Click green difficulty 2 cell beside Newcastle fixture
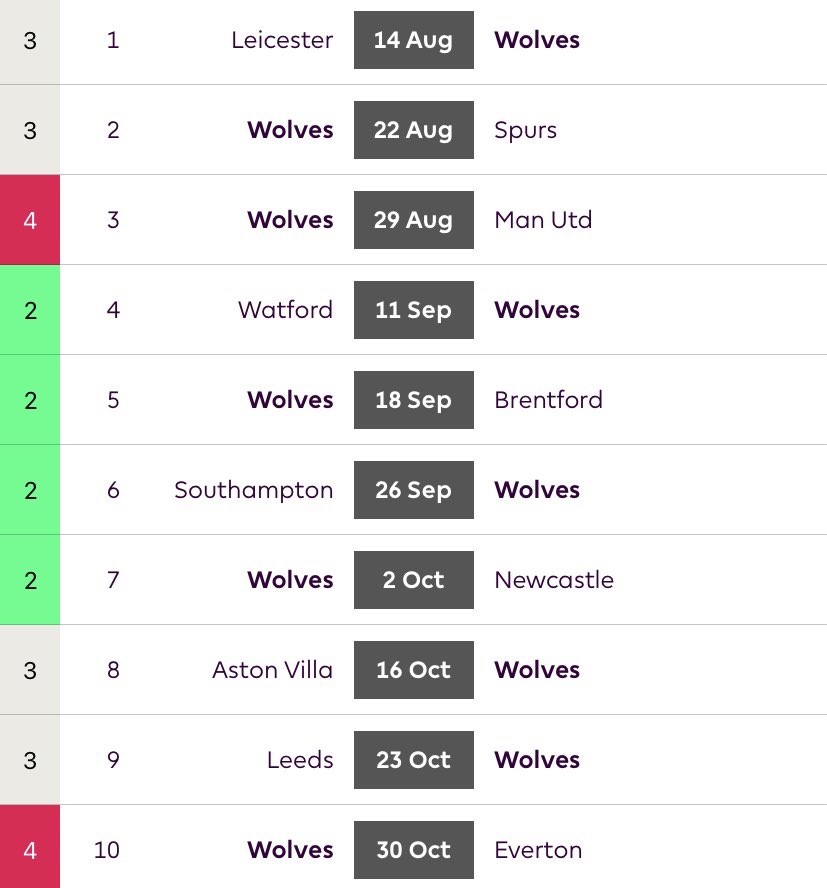 click(x=30, y=580)
